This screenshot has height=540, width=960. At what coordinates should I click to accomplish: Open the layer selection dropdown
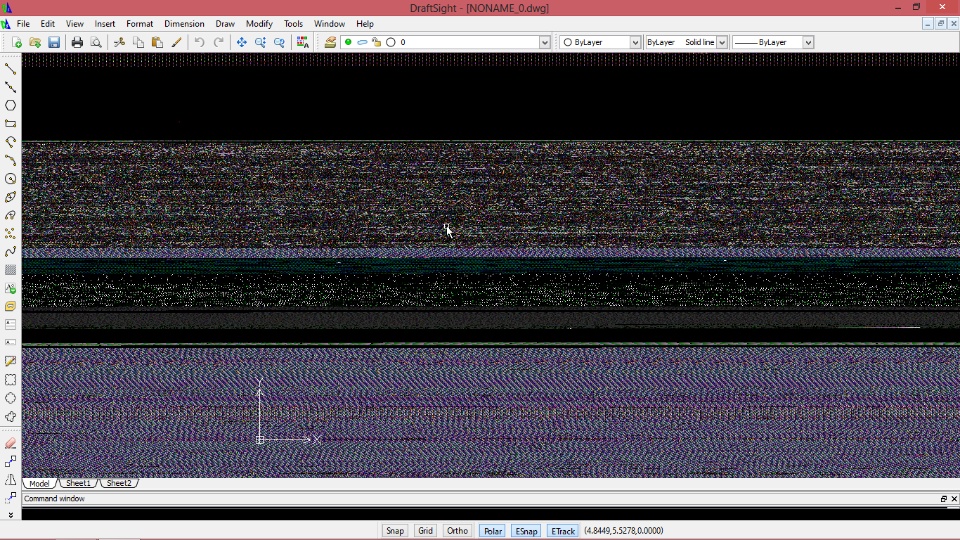pyautogui.click(x=544, y=42)
